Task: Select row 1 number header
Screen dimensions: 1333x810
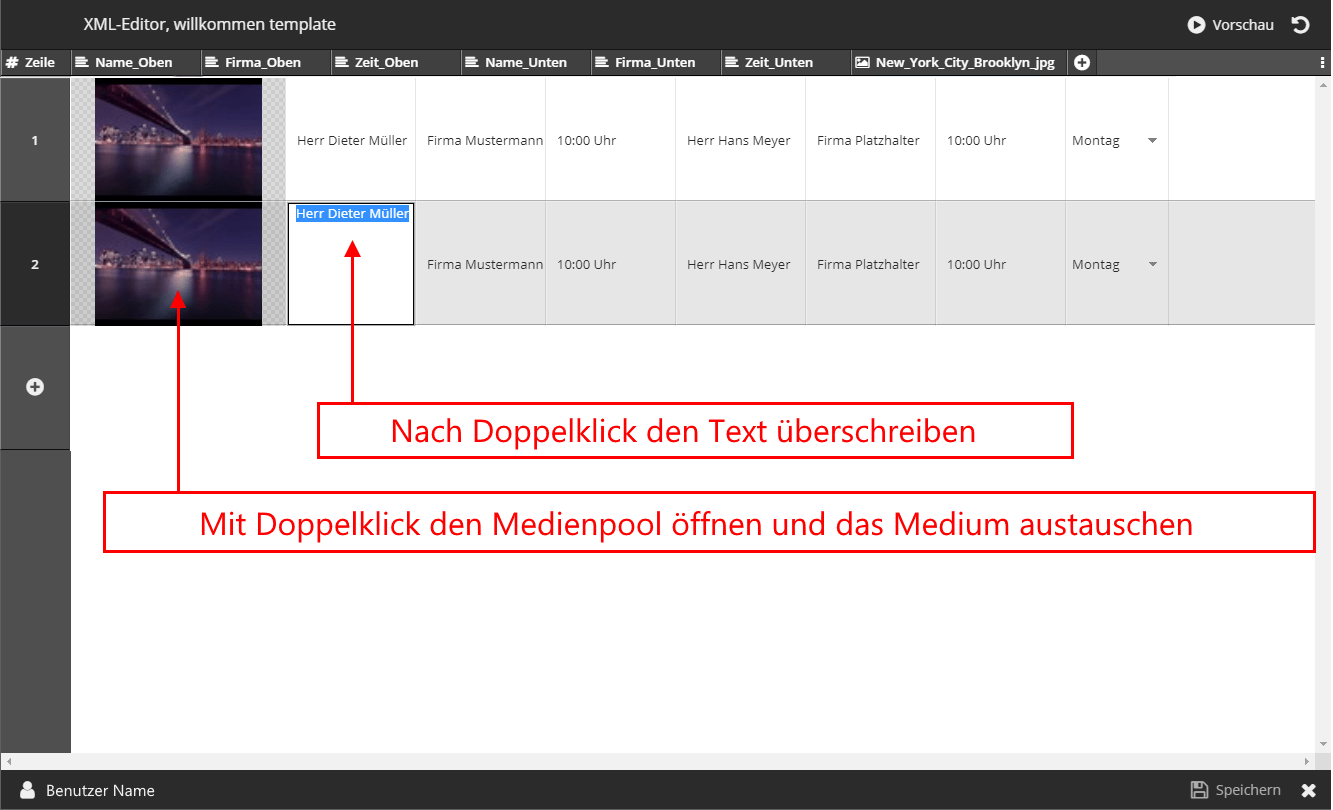Action: (x=35, y=141)
